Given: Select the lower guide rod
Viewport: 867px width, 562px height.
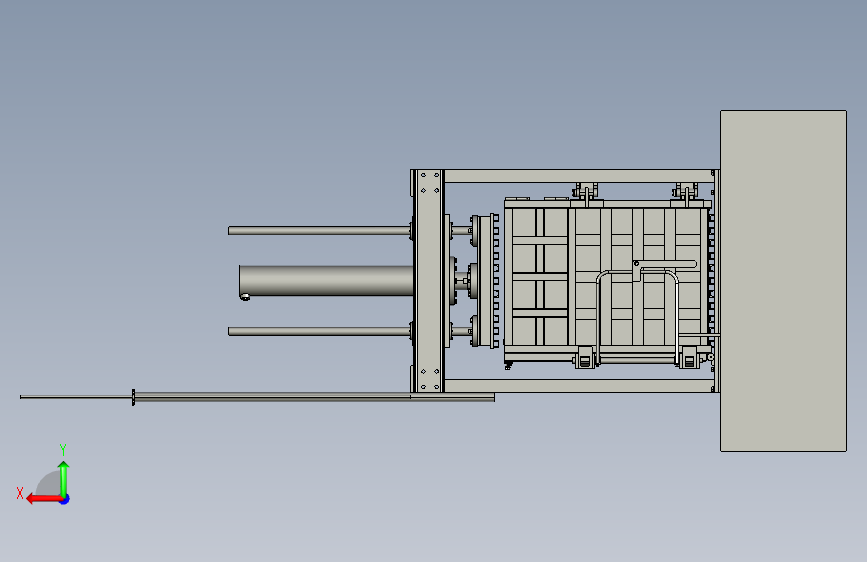Looking at the screenshot, I should [x=319, y=331].
